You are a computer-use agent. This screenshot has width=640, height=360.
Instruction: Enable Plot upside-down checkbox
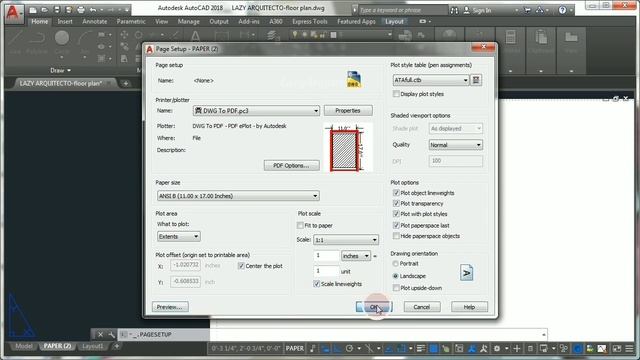(396, 288)
